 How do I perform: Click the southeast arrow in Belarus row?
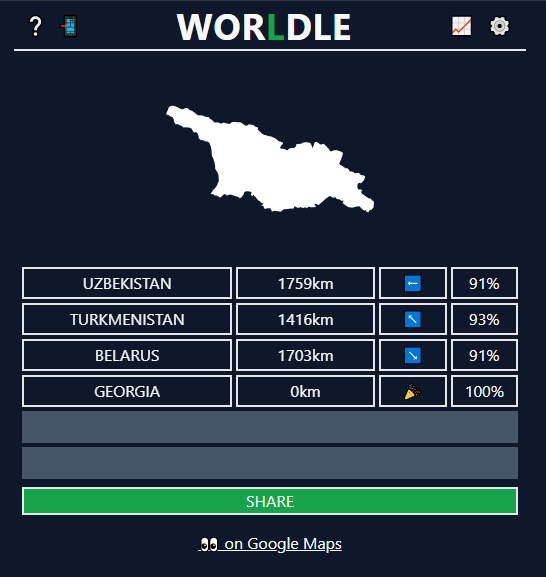(412, 355)
